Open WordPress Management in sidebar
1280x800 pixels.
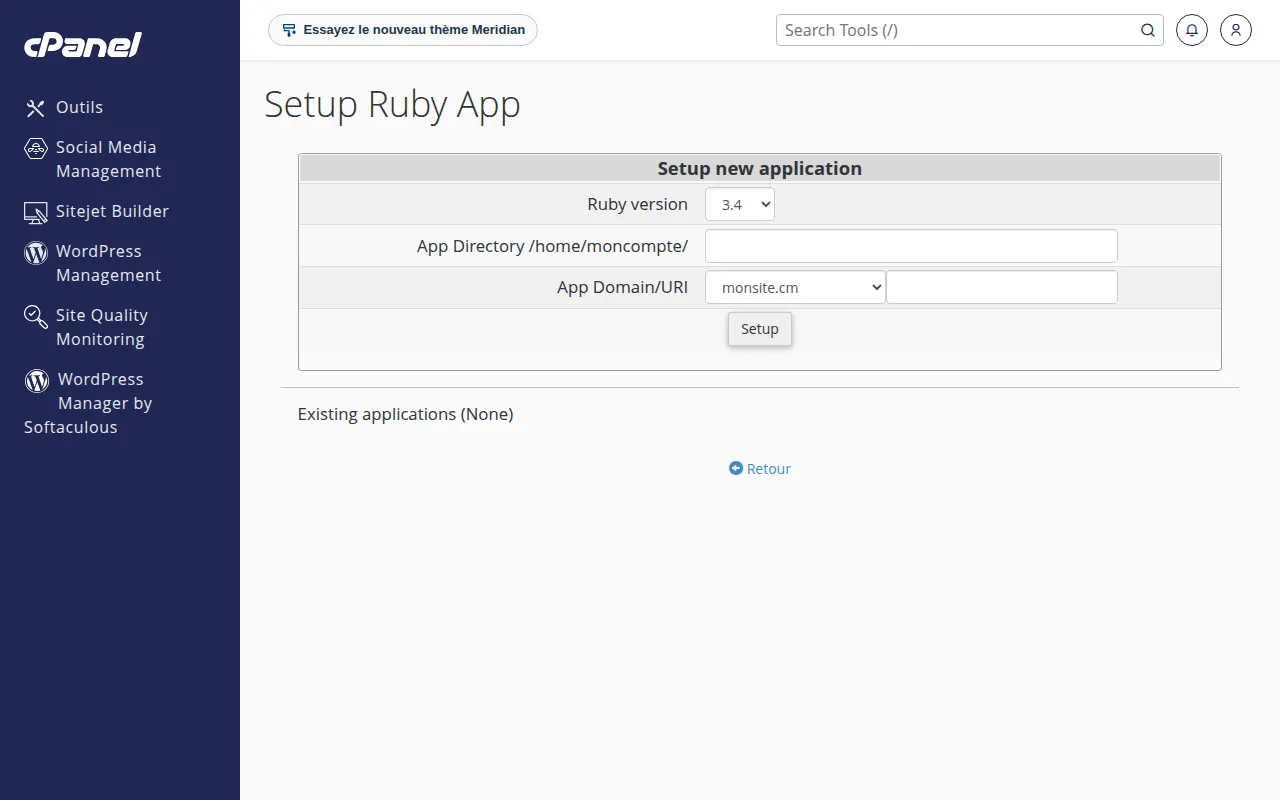(108, 263)
